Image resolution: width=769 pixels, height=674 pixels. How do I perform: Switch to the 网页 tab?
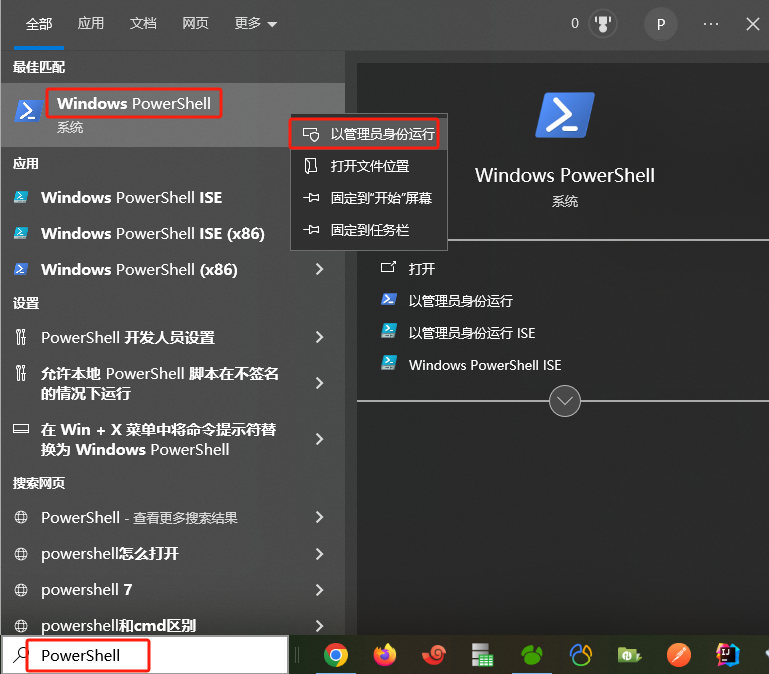click(195, 23)
